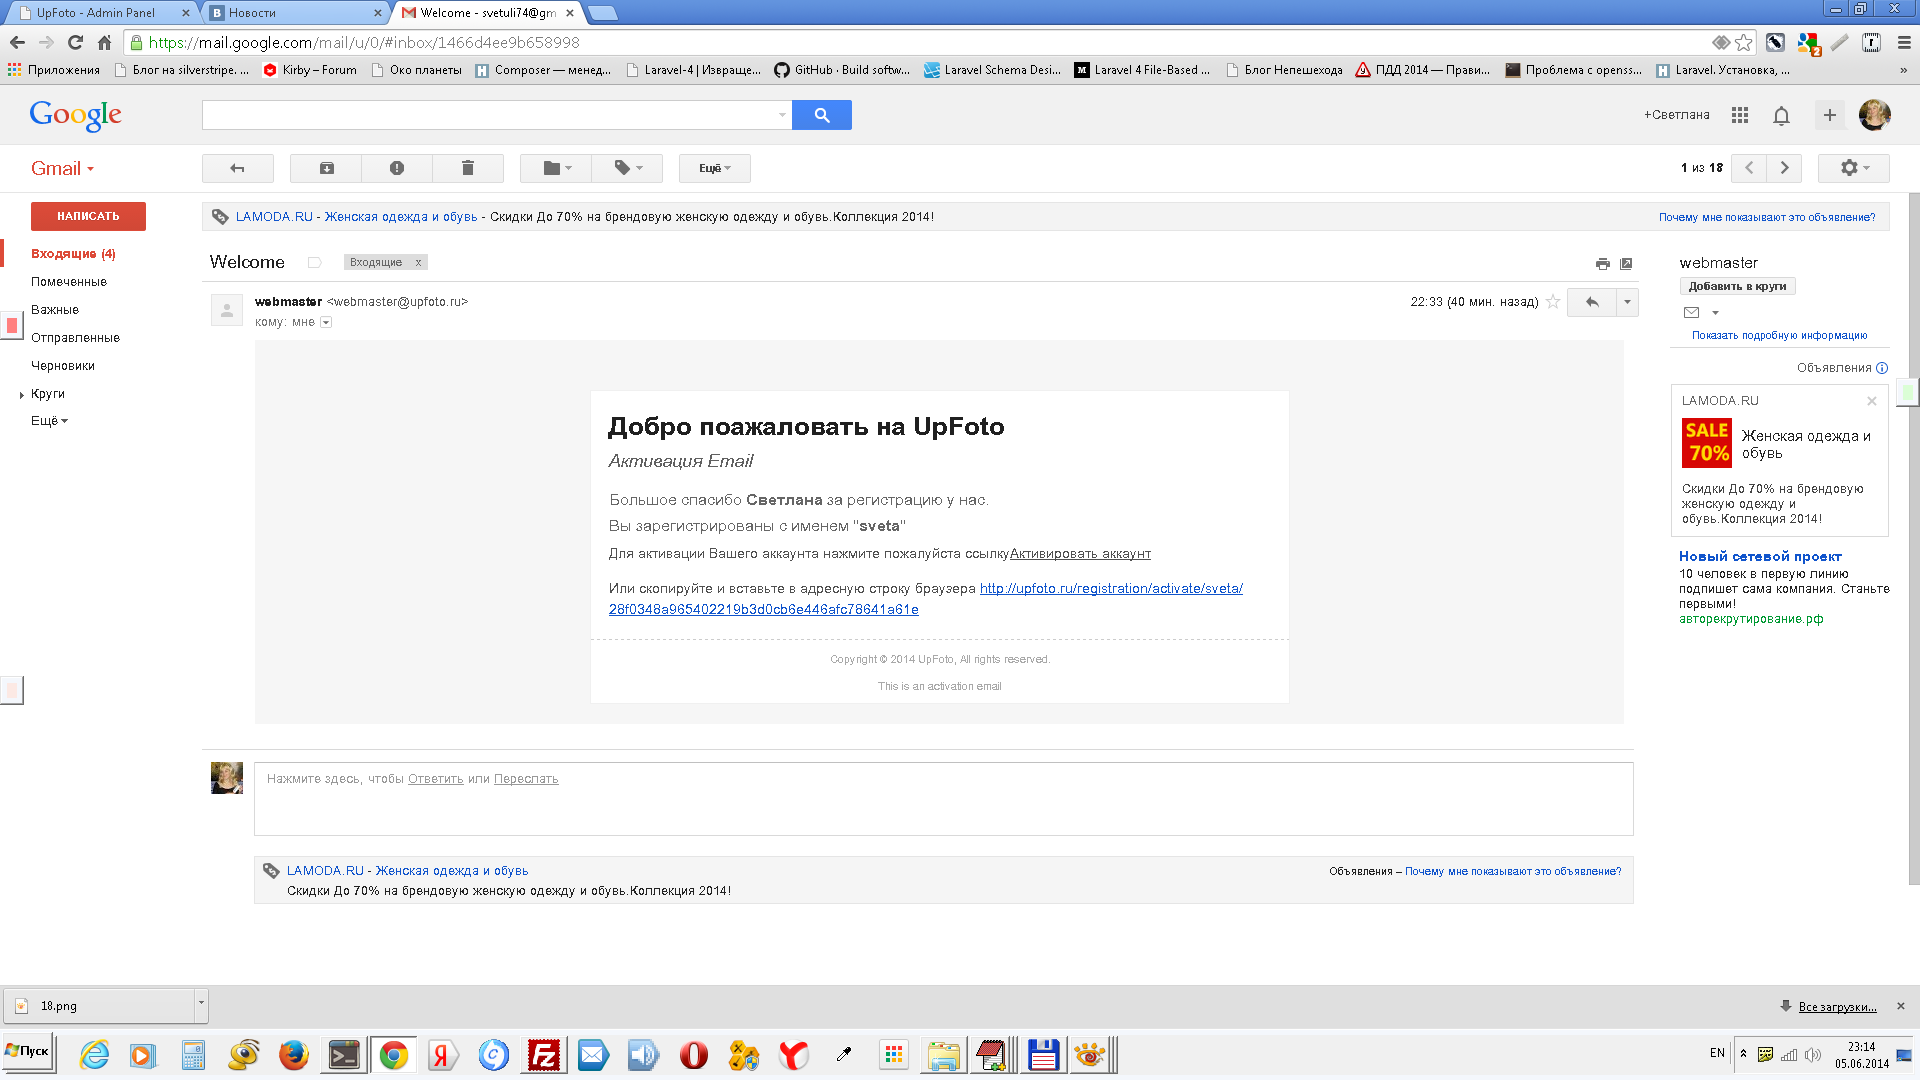Open the Gmail product switcher dropdown
1920x1080 pixels.
[x=62, y=168]
